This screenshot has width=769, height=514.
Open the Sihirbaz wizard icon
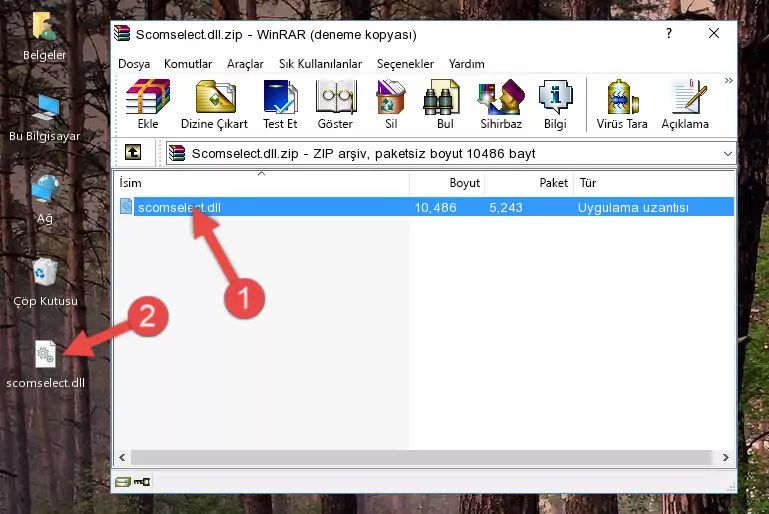pos(501,97)
